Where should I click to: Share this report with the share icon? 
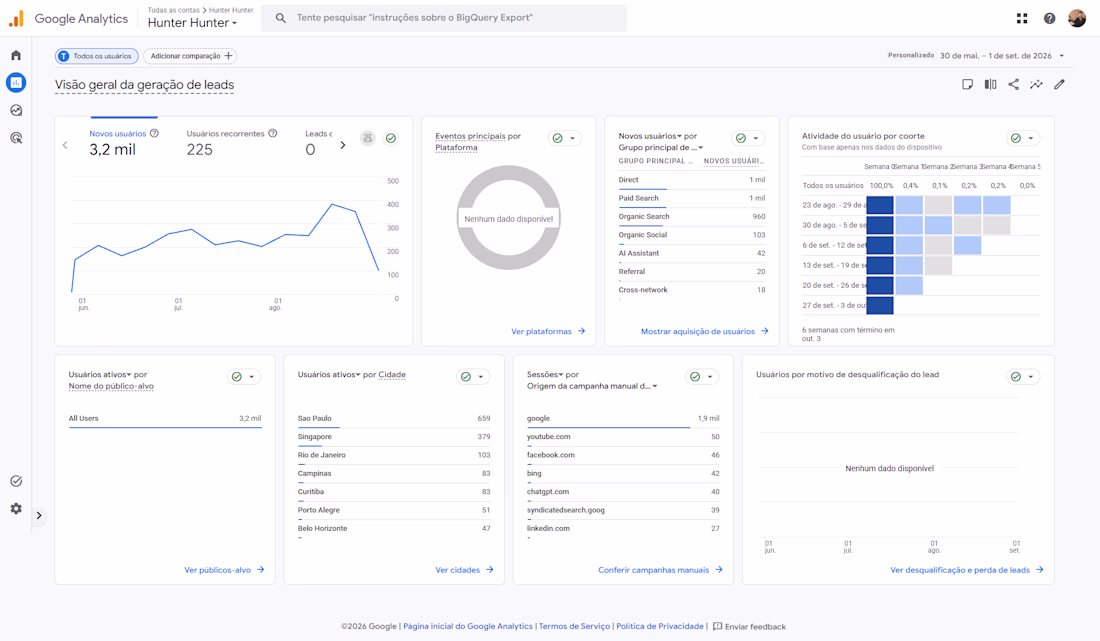click(1014, 84)
